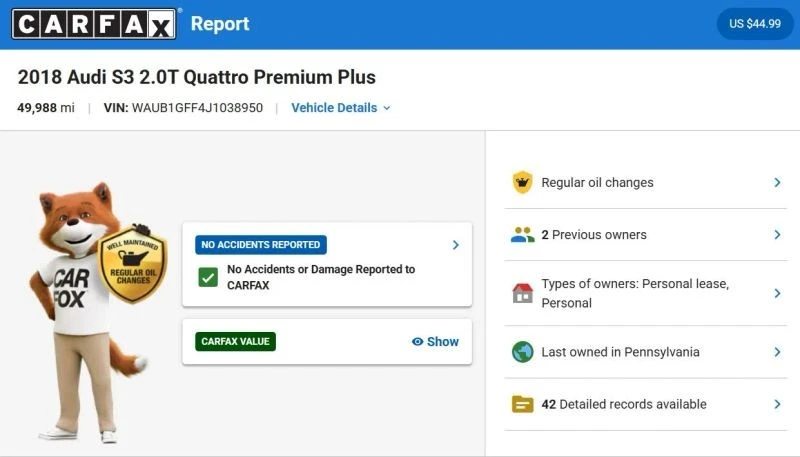Open Last owned in Pennsylvania row
The height and width of the screenshot is (457, 800).
tap(645, 352)
